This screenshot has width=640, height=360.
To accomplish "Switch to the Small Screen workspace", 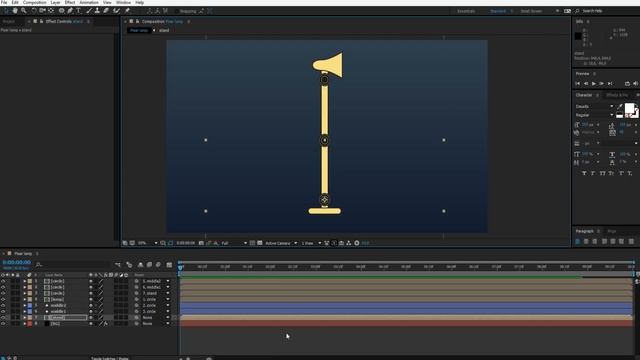I will coord(531,11).
